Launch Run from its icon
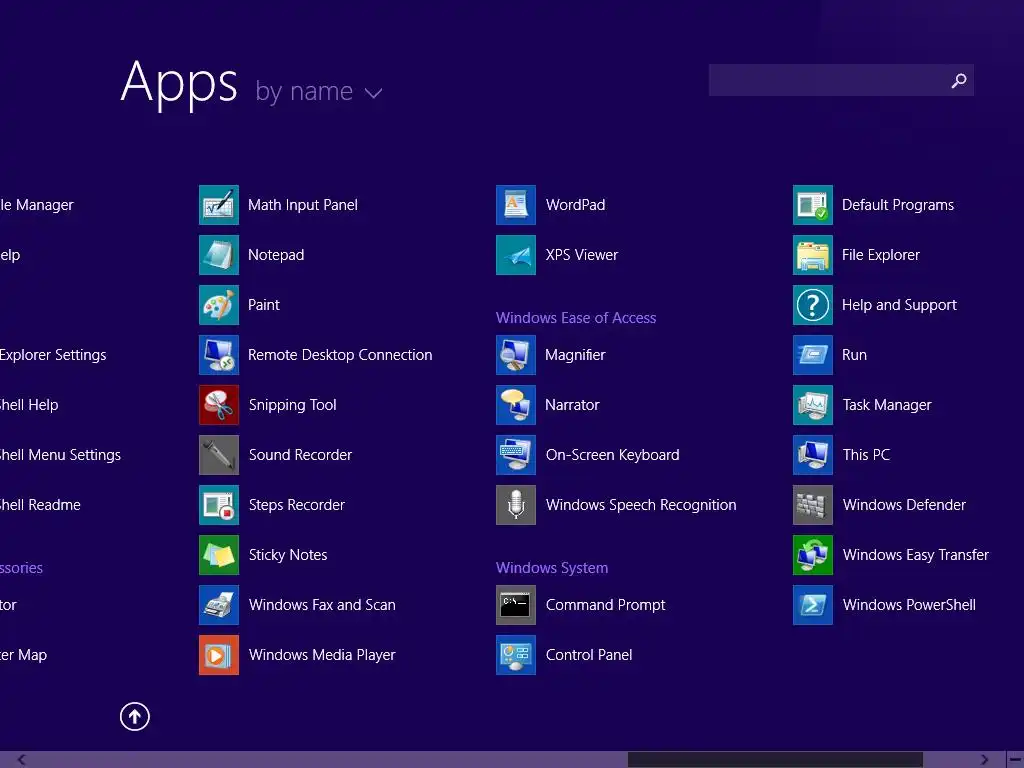This screenshot has width=1024, height=768. [813, 355]
